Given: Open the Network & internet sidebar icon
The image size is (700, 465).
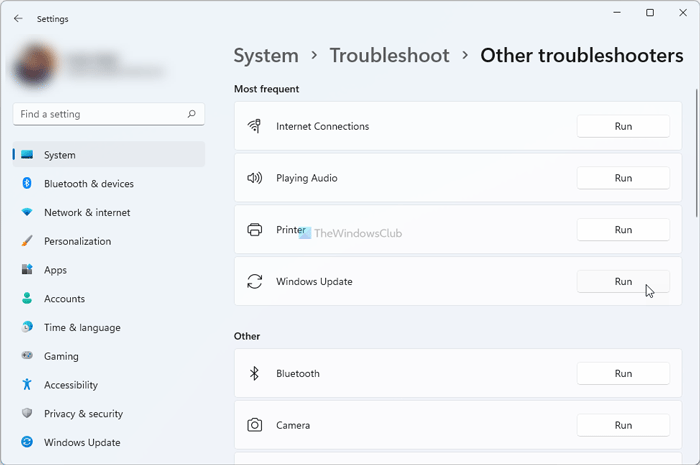Looking at the screenshot, I should tap(27, 213).
